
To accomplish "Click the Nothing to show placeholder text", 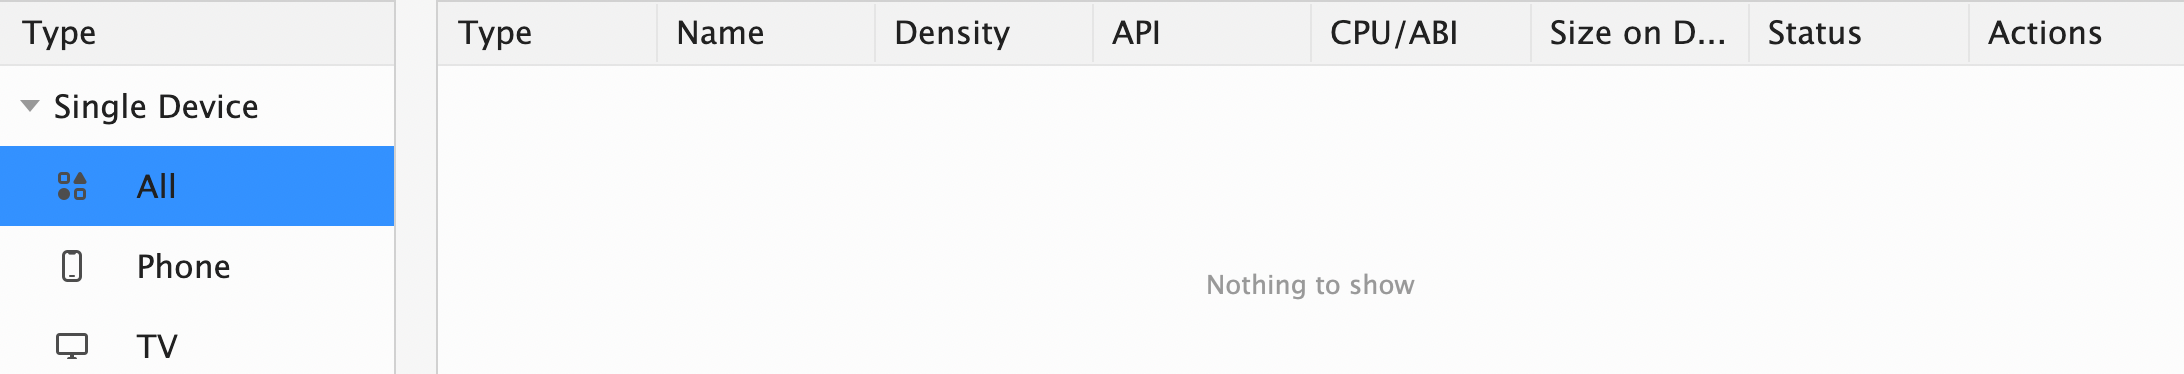I will click(1310, 285).
